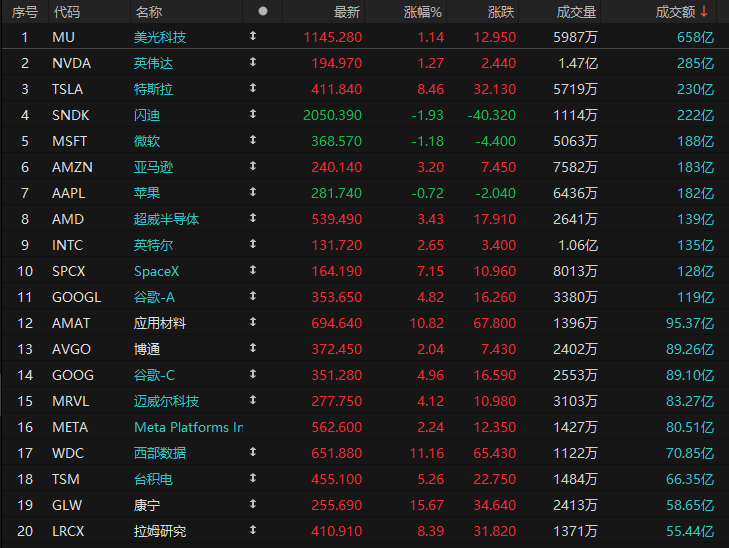The width and height of the screenshot is (729, 548).
Task: Open the 台积电 stock link
Action: (x=153, y=479)
